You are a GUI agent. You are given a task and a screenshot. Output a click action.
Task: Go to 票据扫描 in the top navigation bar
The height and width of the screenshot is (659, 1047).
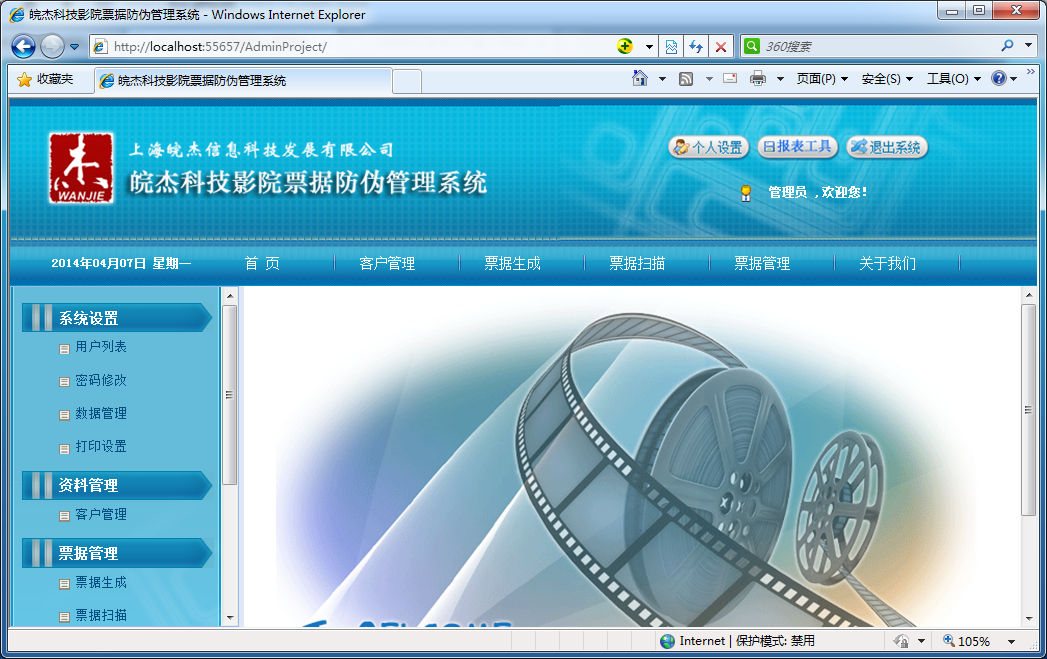[x=637, y=264]
